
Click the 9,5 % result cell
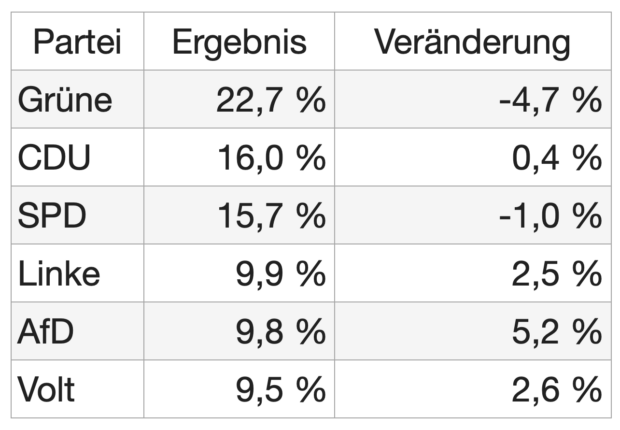click(280, 388)
